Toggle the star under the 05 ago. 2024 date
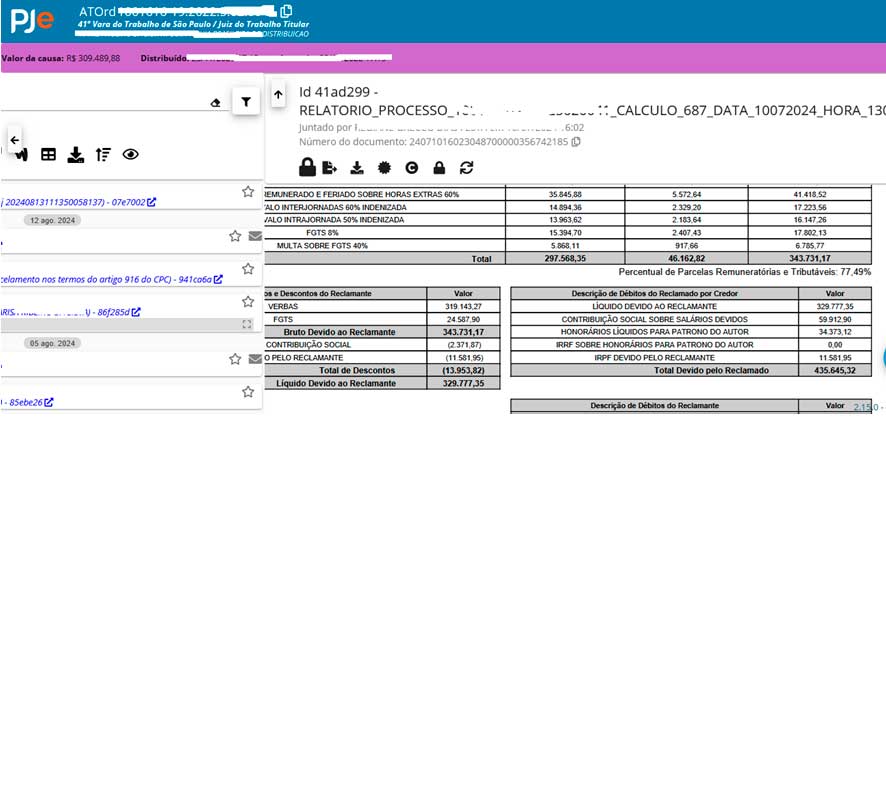This screenshot has height=797, width=886. [x=235, y=359]
